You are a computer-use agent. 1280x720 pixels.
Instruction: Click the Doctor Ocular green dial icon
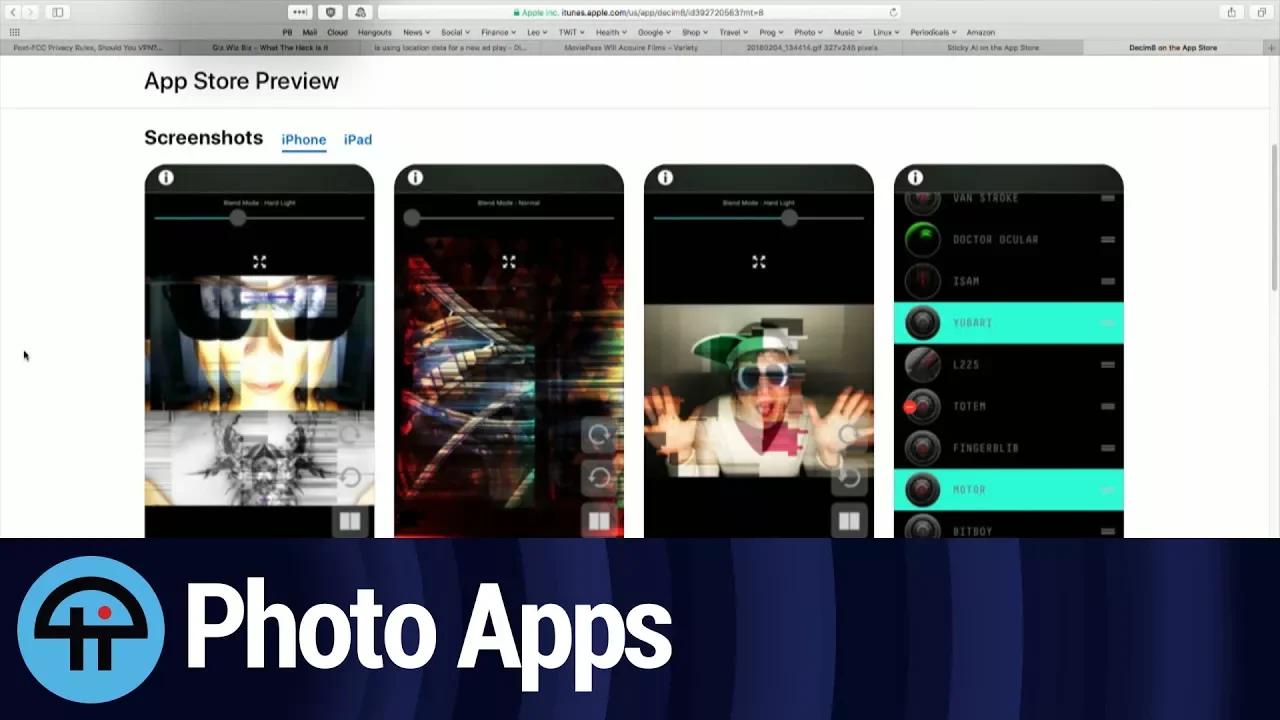[923, 240]
